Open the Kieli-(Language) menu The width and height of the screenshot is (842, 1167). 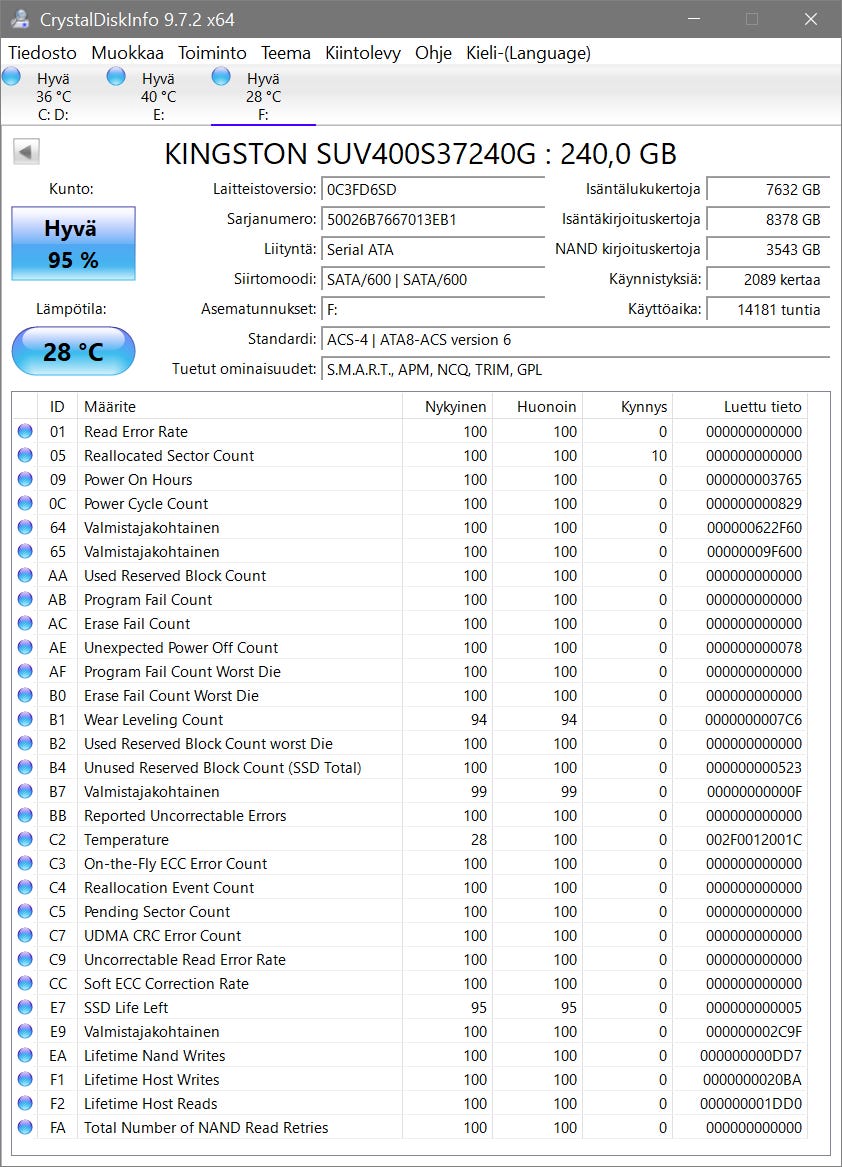tap(529, 53)
